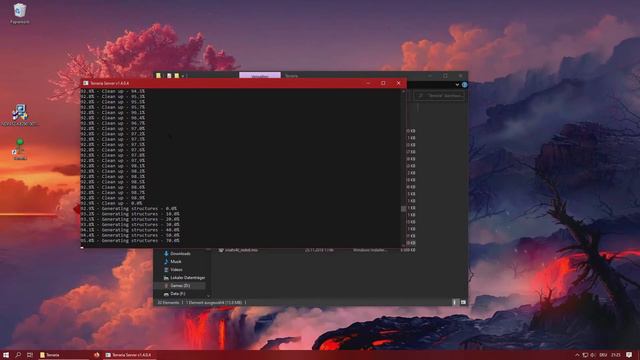
Task: Open taskbar search magnifier
Action: [18, 355]
